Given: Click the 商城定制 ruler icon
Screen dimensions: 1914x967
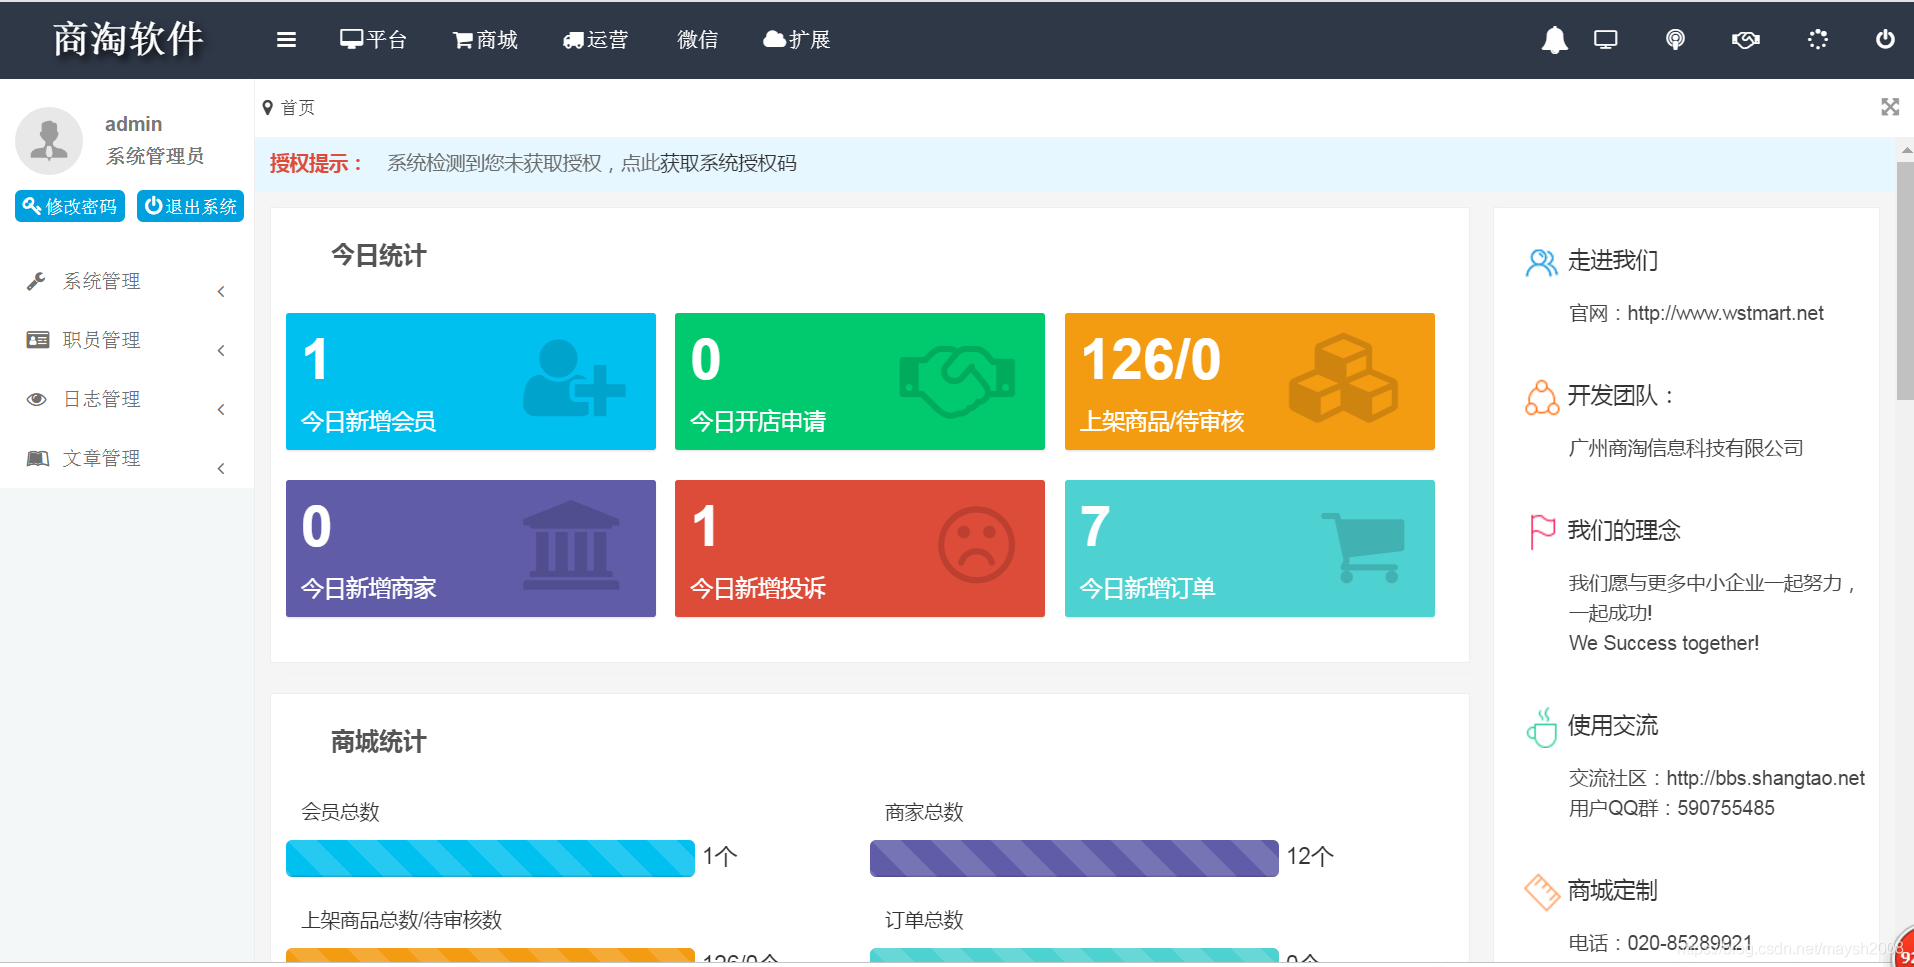Looking at the screenshot, I should coord(1542,892).
